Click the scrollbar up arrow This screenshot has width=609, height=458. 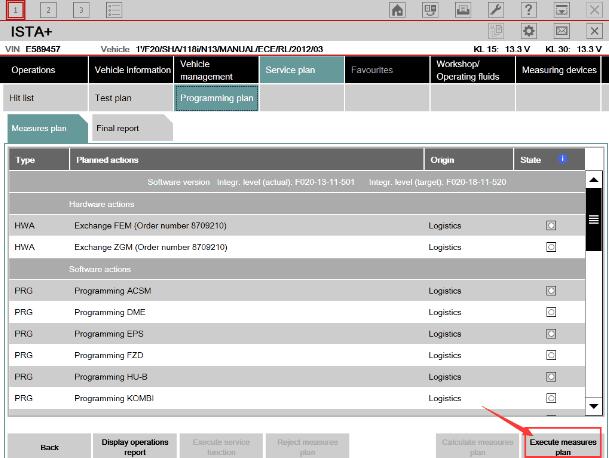pyautogui.click(x=593, y=180)
